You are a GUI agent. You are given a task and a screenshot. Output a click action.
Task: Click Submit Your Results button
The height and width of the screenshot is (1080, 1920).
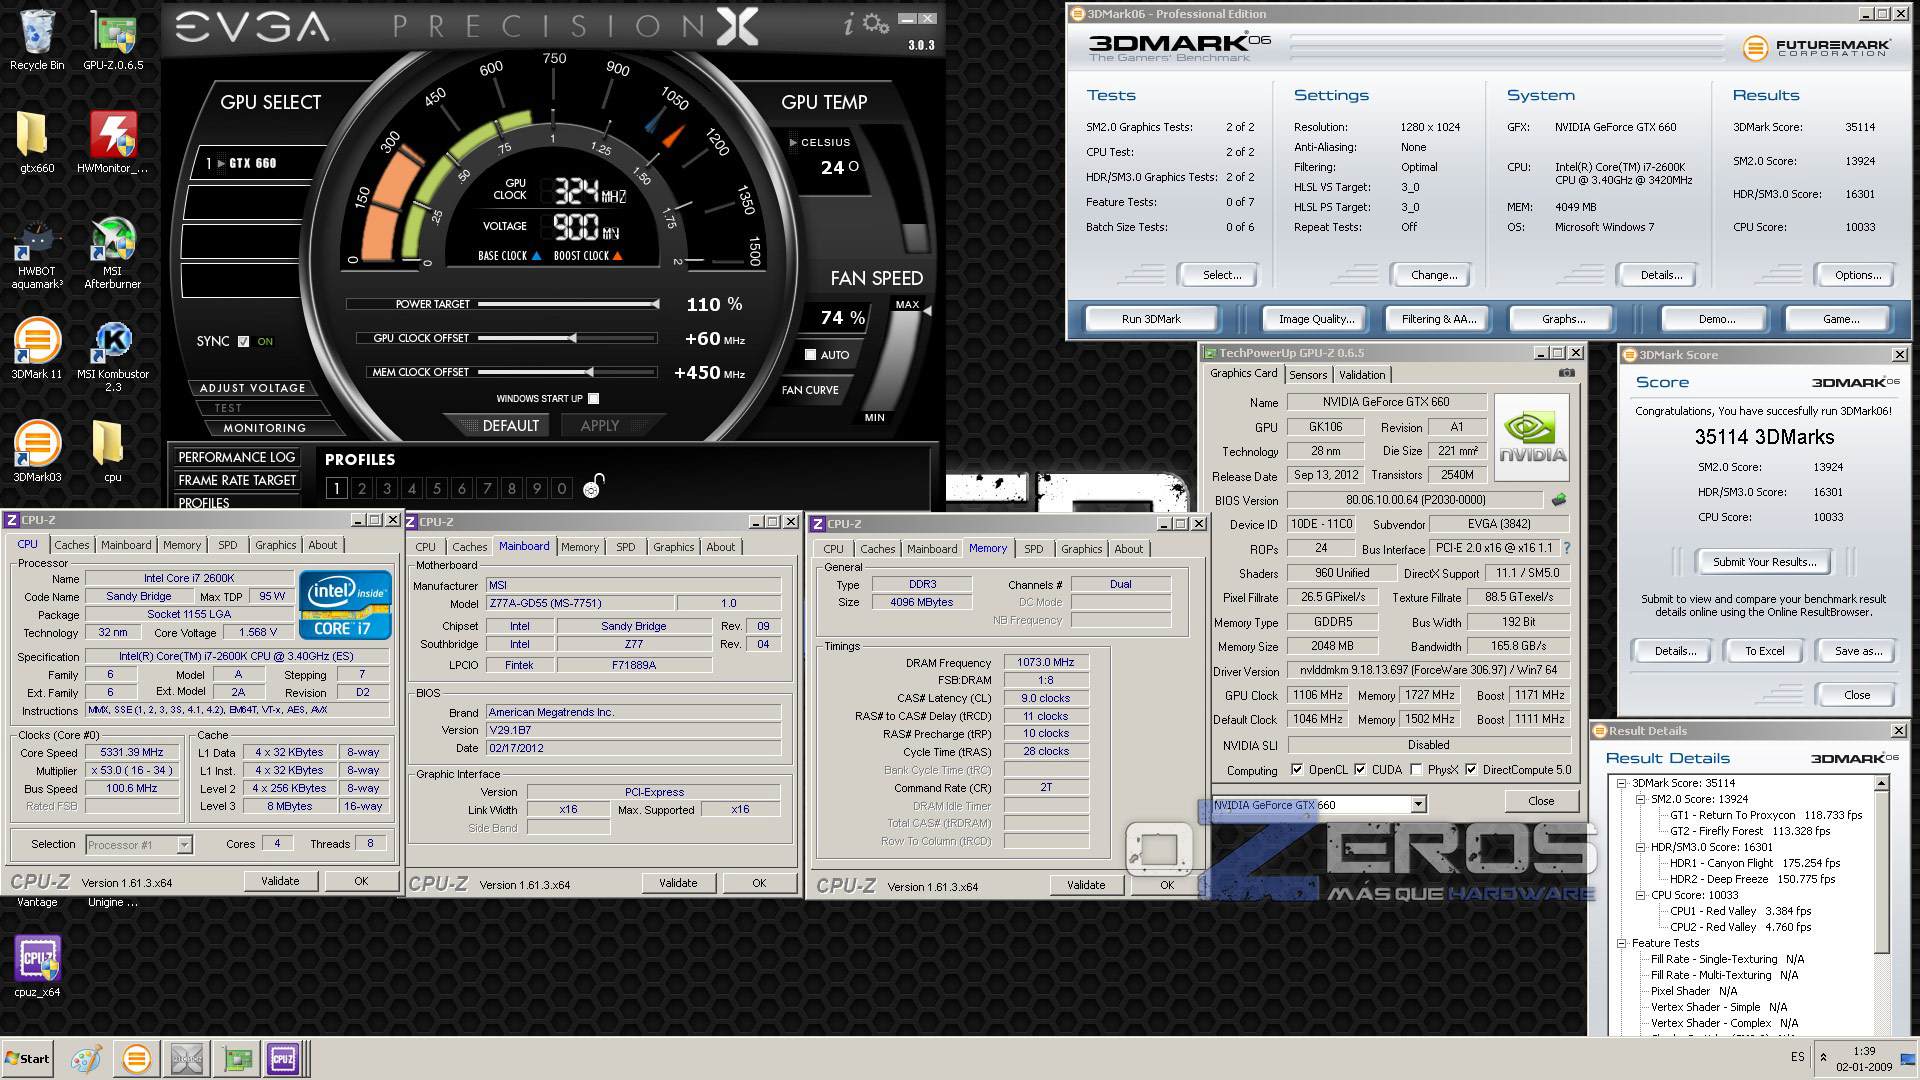coord(1763,562)
